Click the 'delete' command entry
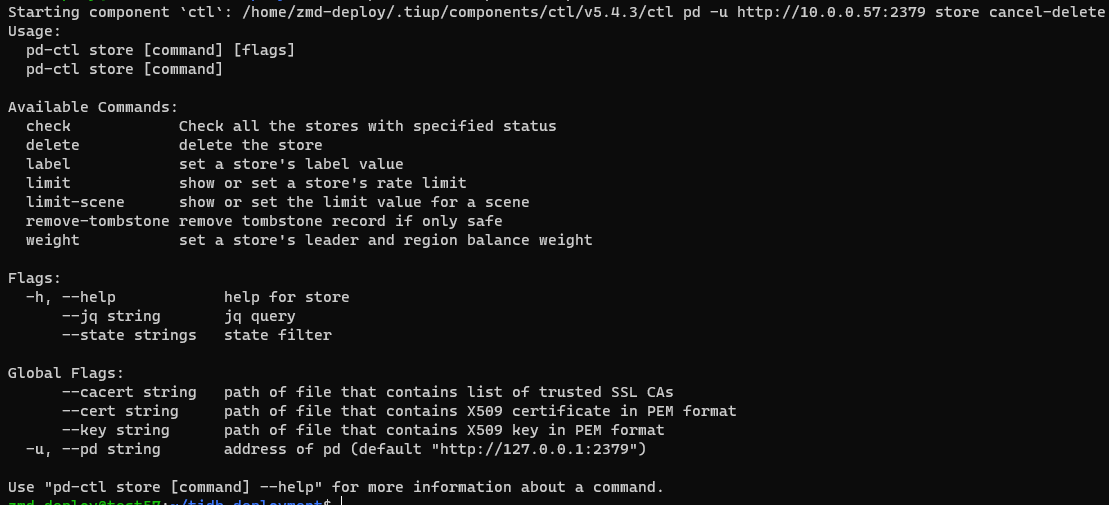The image size is (1109, 505). tap(52, 145)
